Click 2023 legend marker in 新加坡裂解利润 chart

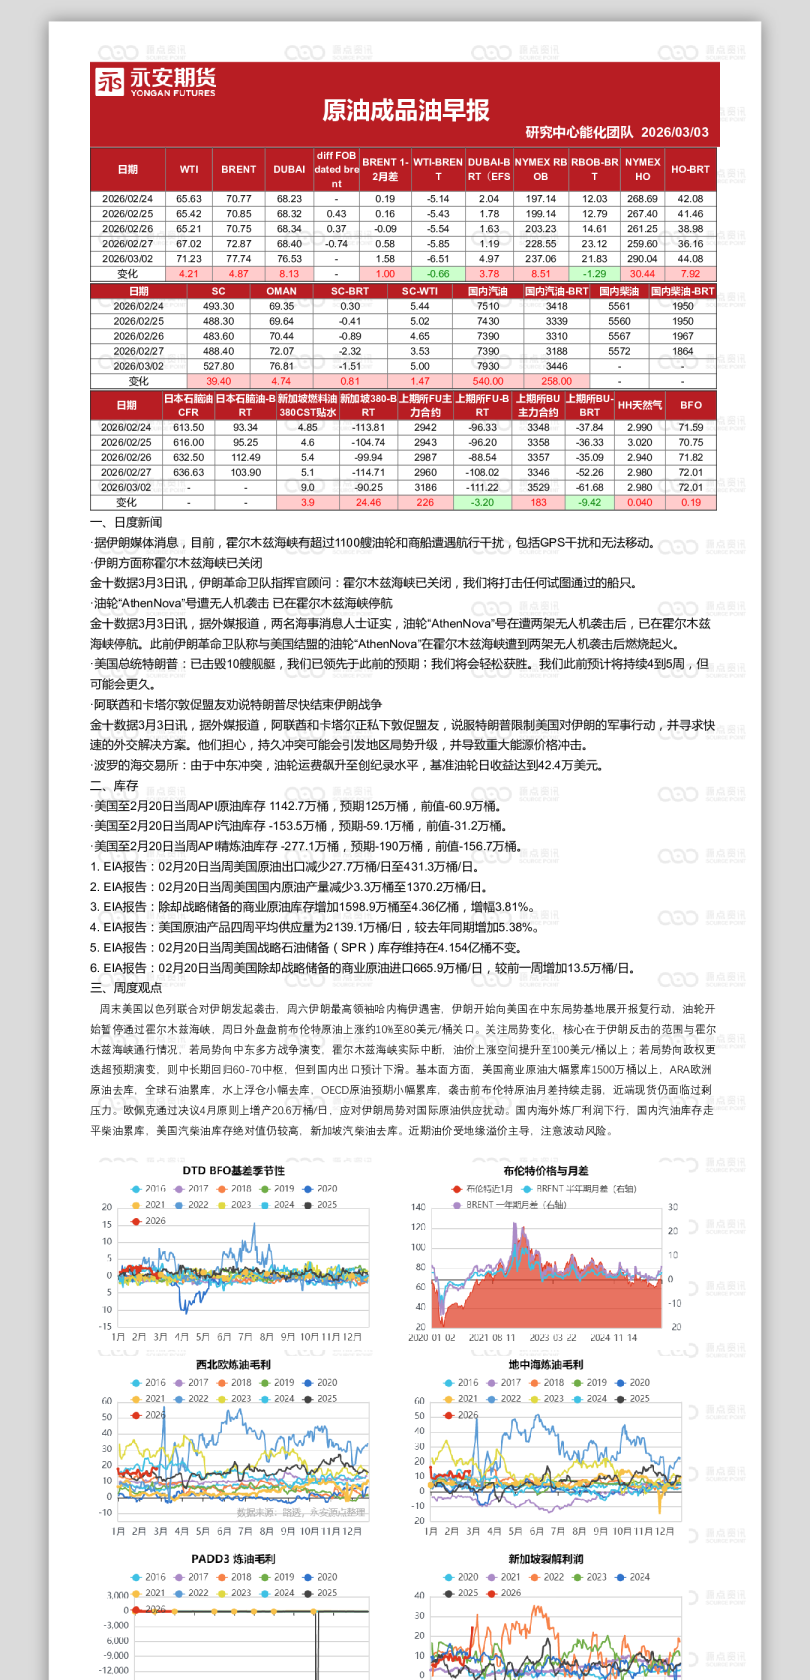(577, 1577)
